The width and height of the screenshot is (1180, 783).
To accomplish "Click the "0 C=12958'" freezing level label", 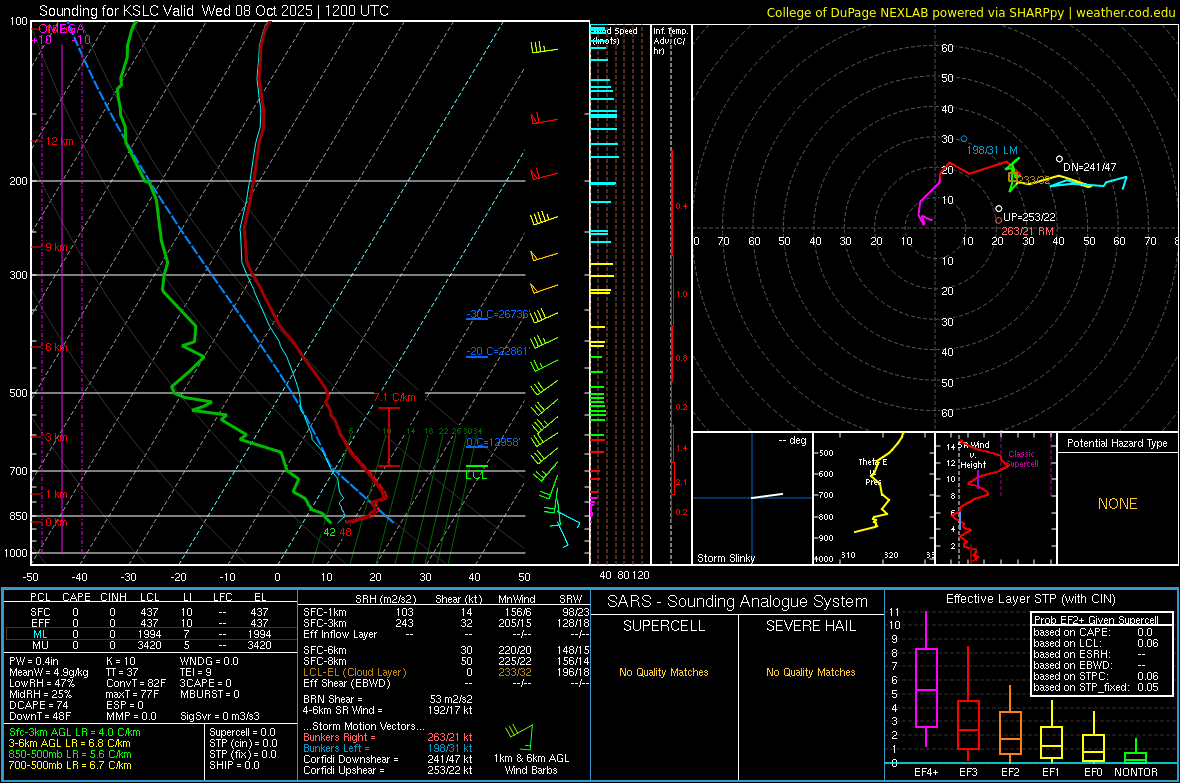I will pos(493,442).
